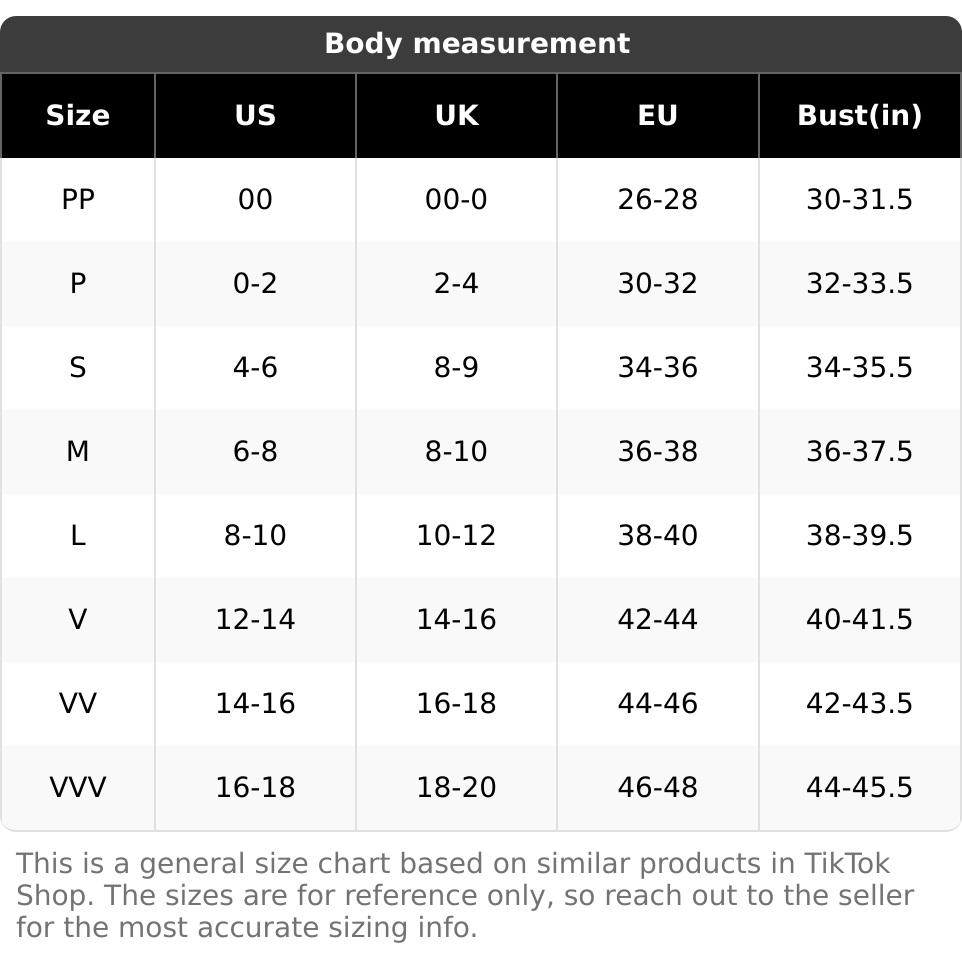
Task: Pick the V size cell
Action: point(78,620)
